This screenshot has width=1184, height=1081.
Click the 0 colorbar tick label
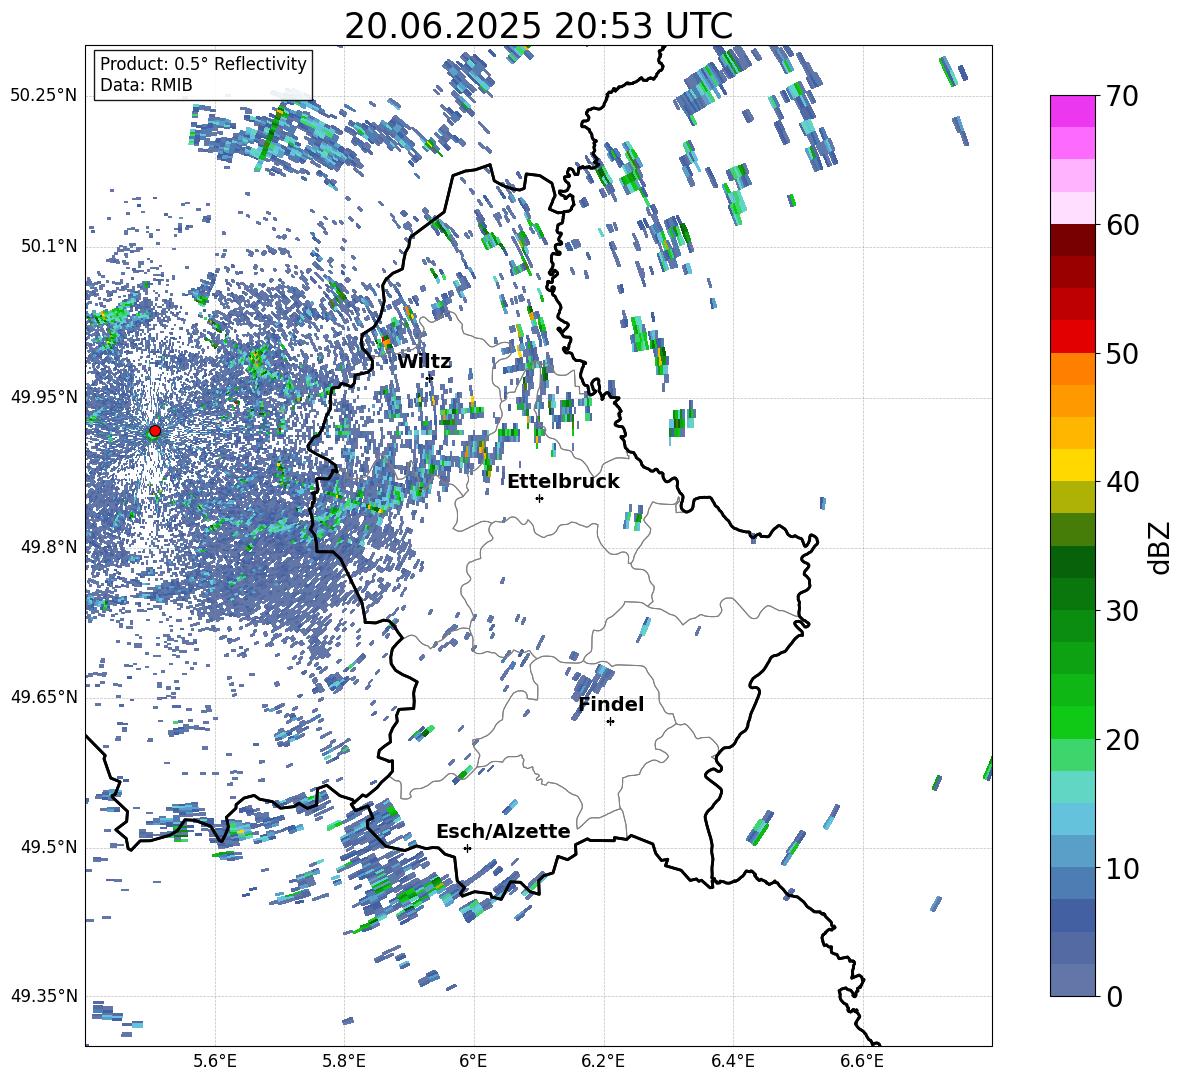[1114, 996]
